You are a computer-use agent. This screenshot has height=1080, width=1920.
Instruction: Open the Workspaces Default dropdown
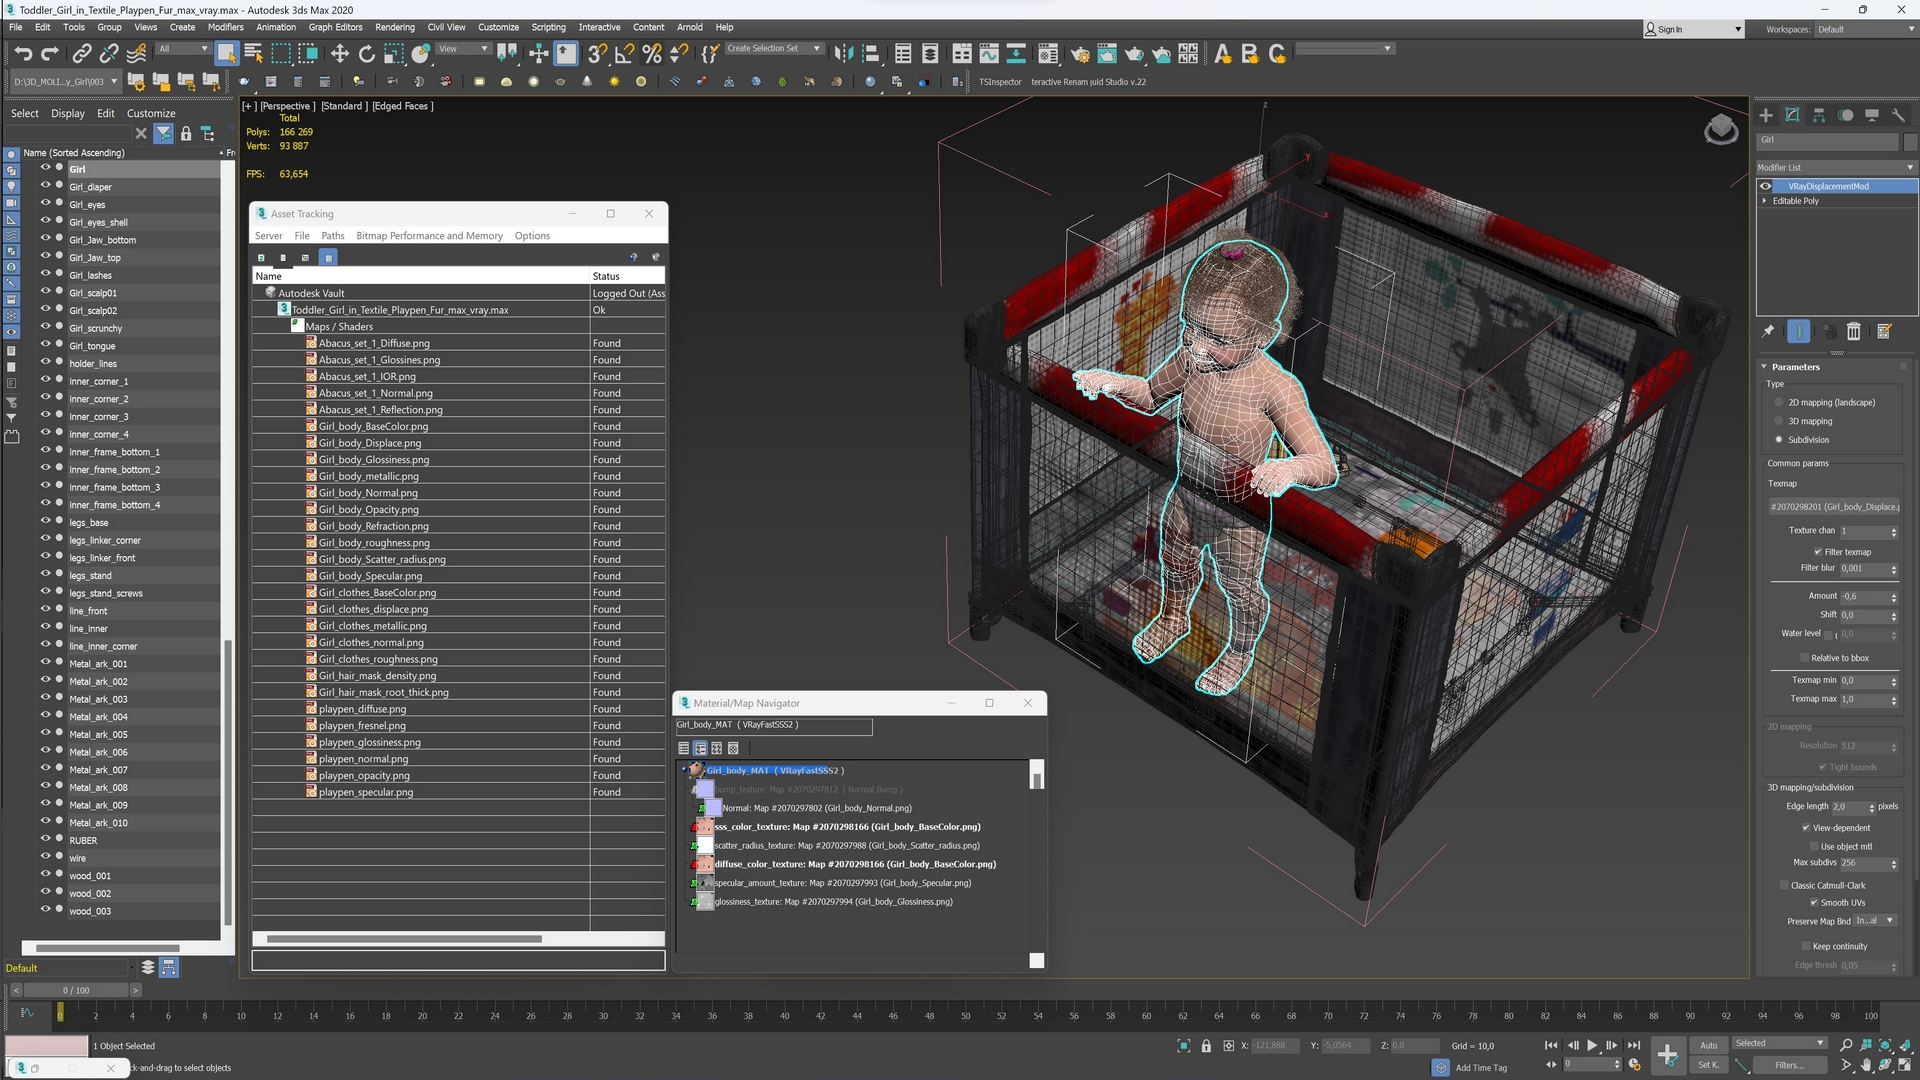pos(1865,29)
